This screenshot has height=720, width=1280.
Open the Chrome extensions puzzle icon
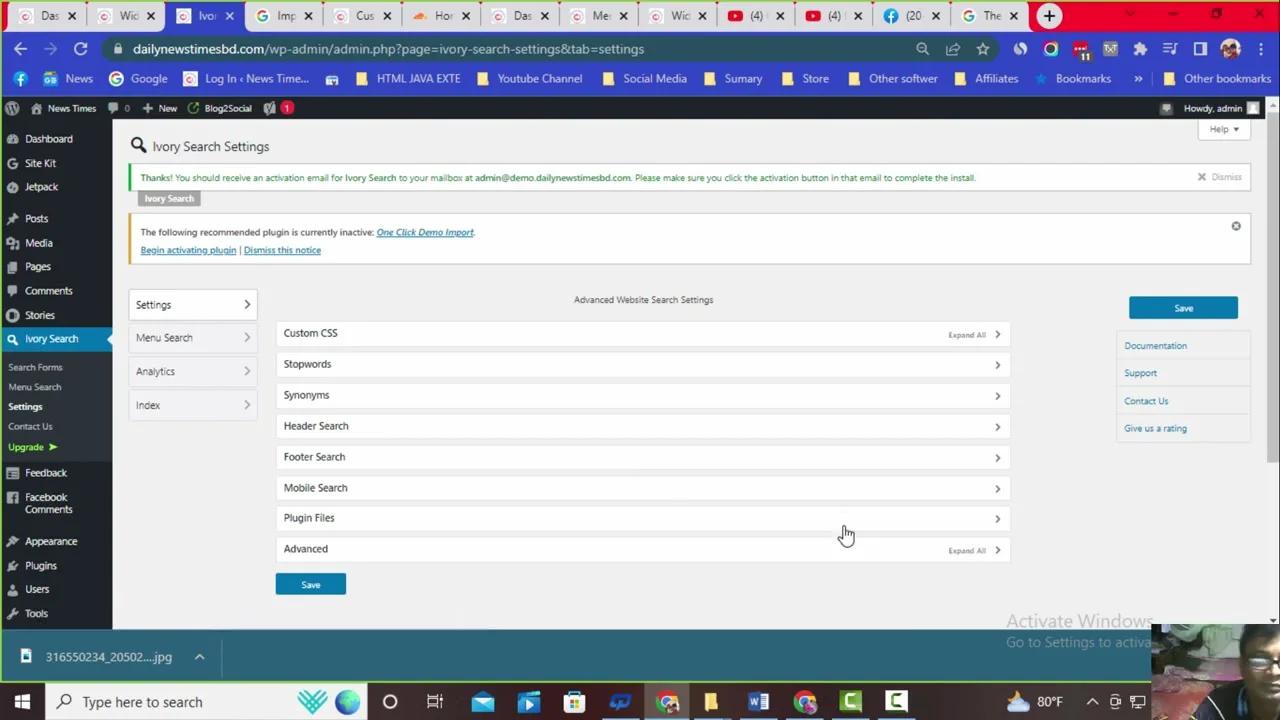coord(1140,48)
